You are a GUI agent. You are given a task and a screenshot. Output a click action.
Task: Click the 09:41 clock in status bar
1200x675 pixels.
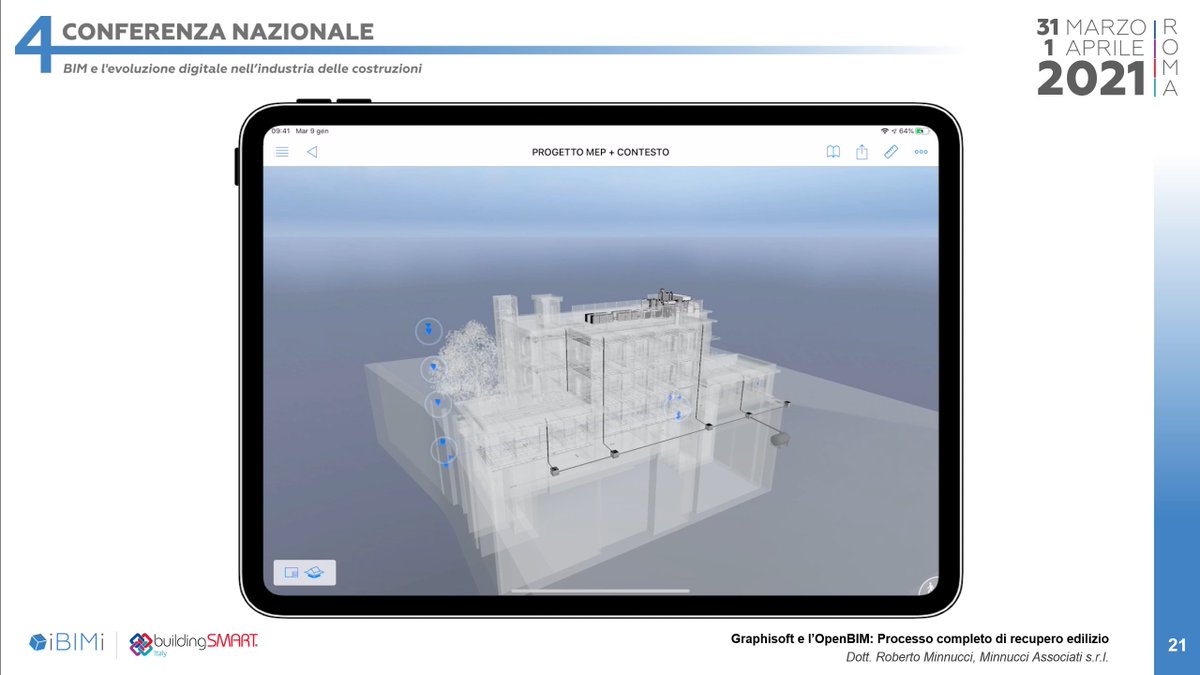click(x=281, y=131)
